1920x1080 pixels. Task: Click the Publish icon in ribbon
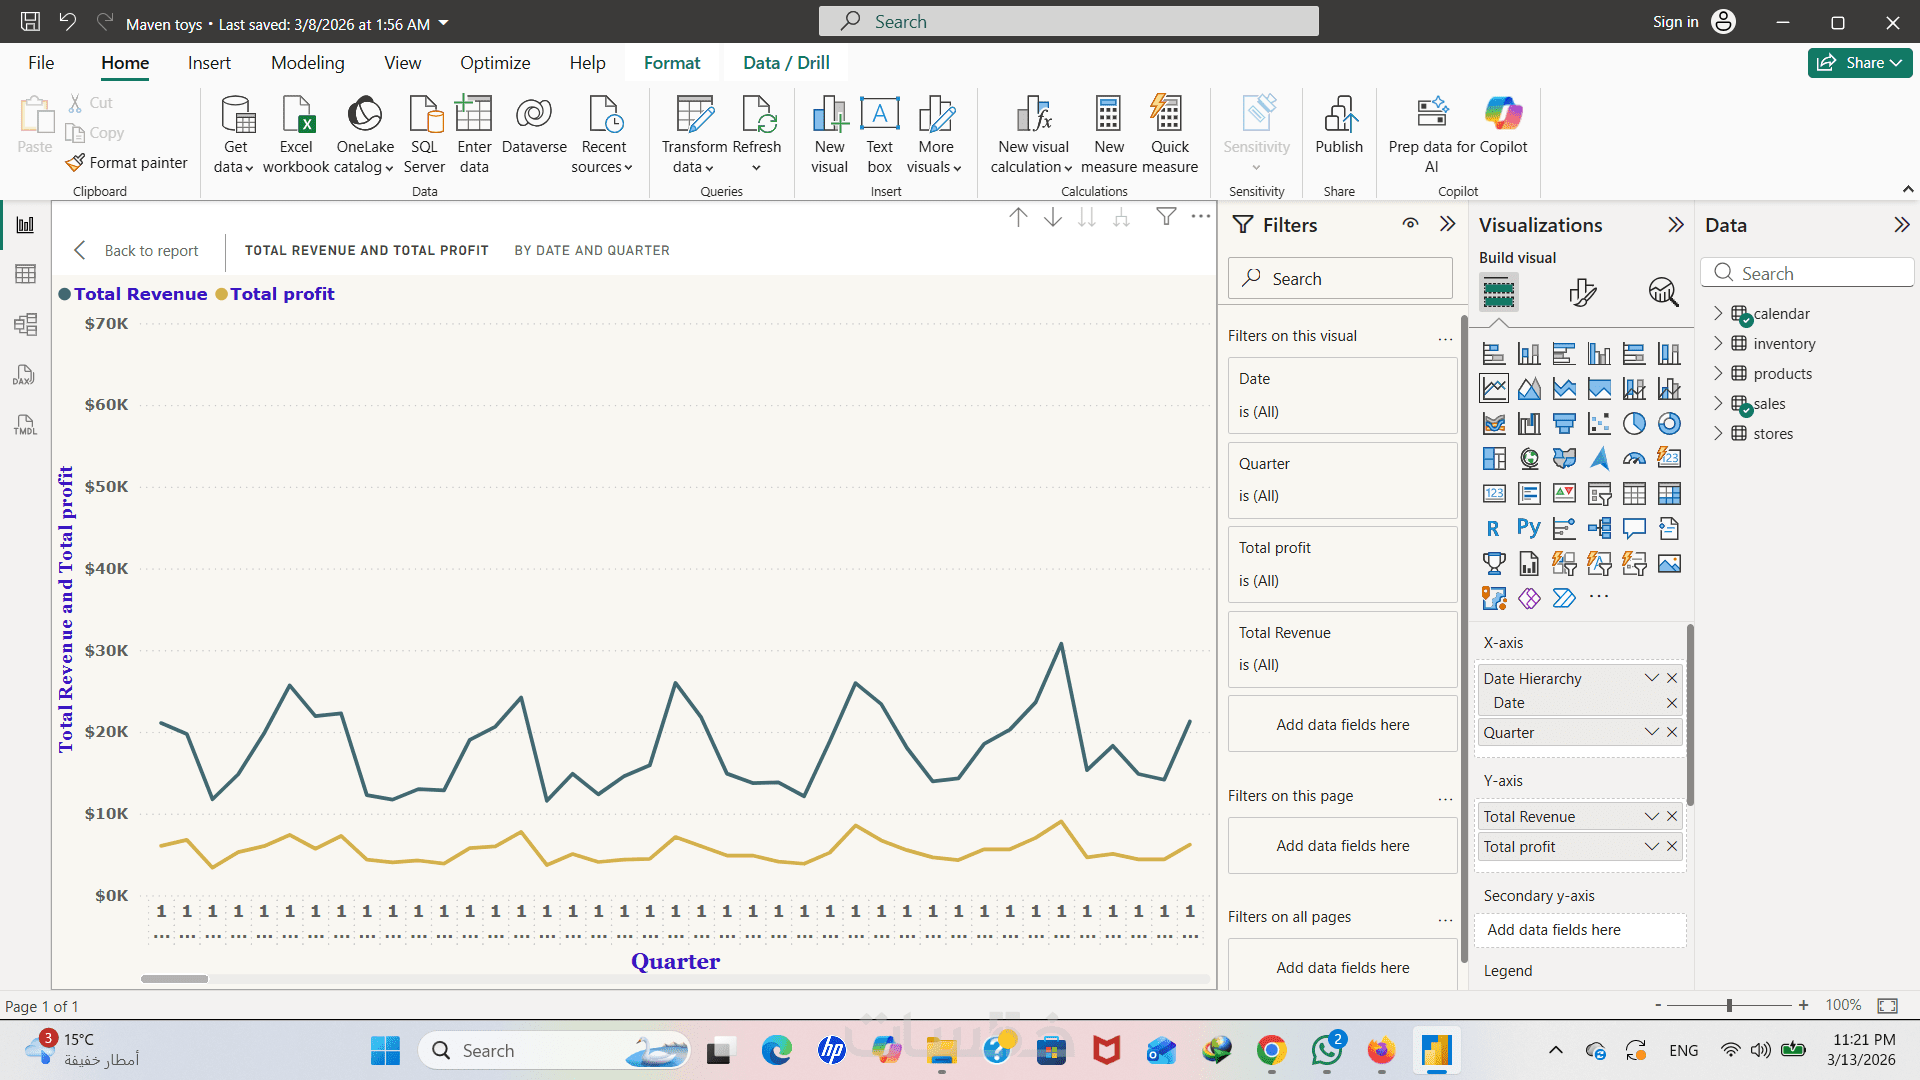[x=1339, y=125]
